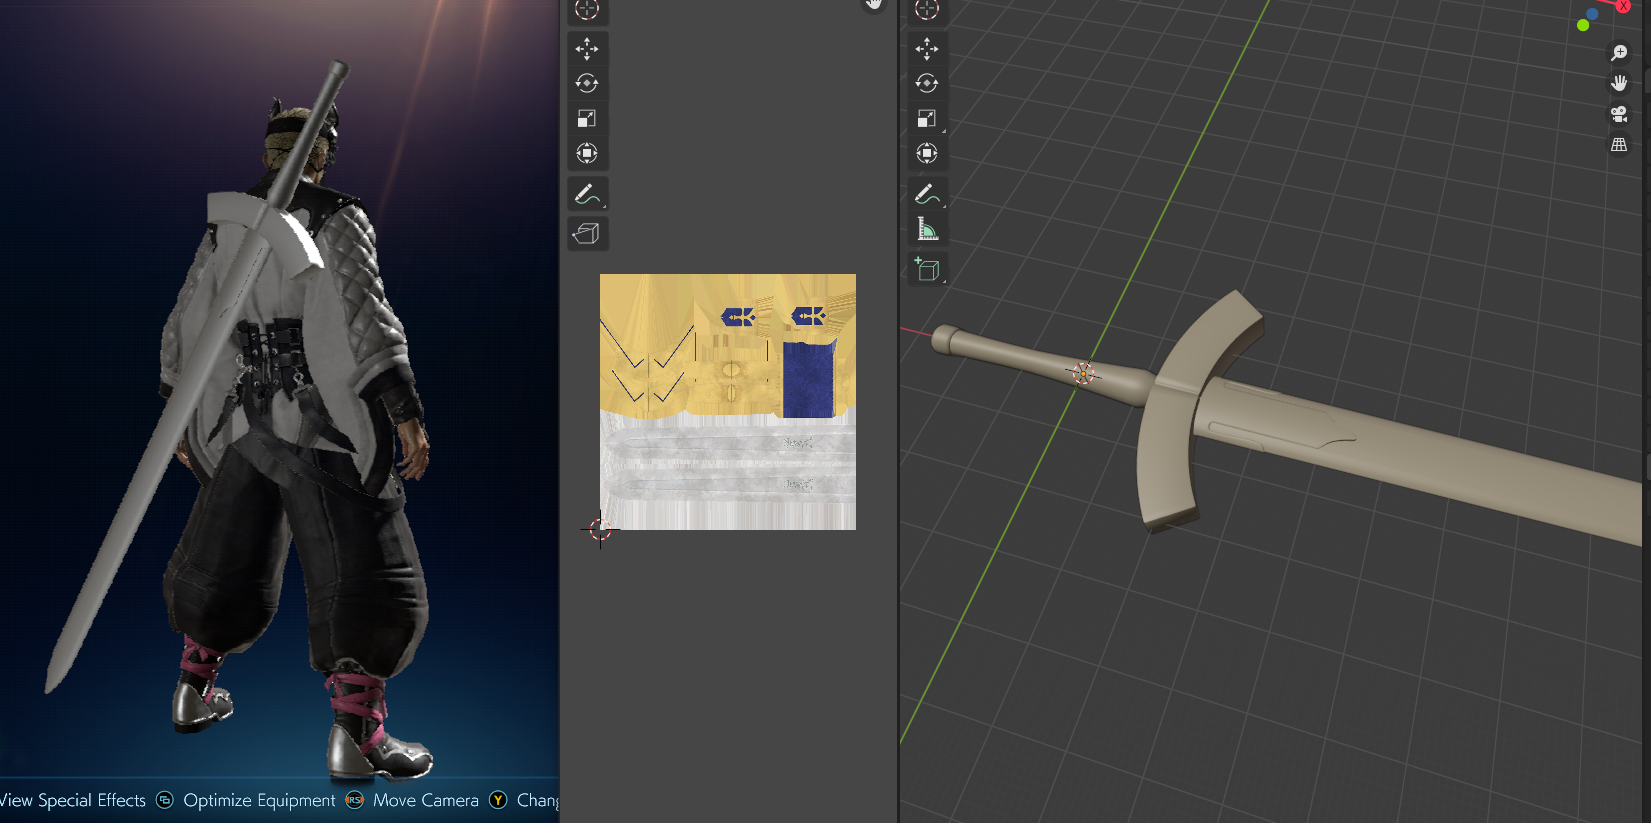Select the Rip Region tool in the UV editor
Viewport: 1651px width, 823px height.
587,233
